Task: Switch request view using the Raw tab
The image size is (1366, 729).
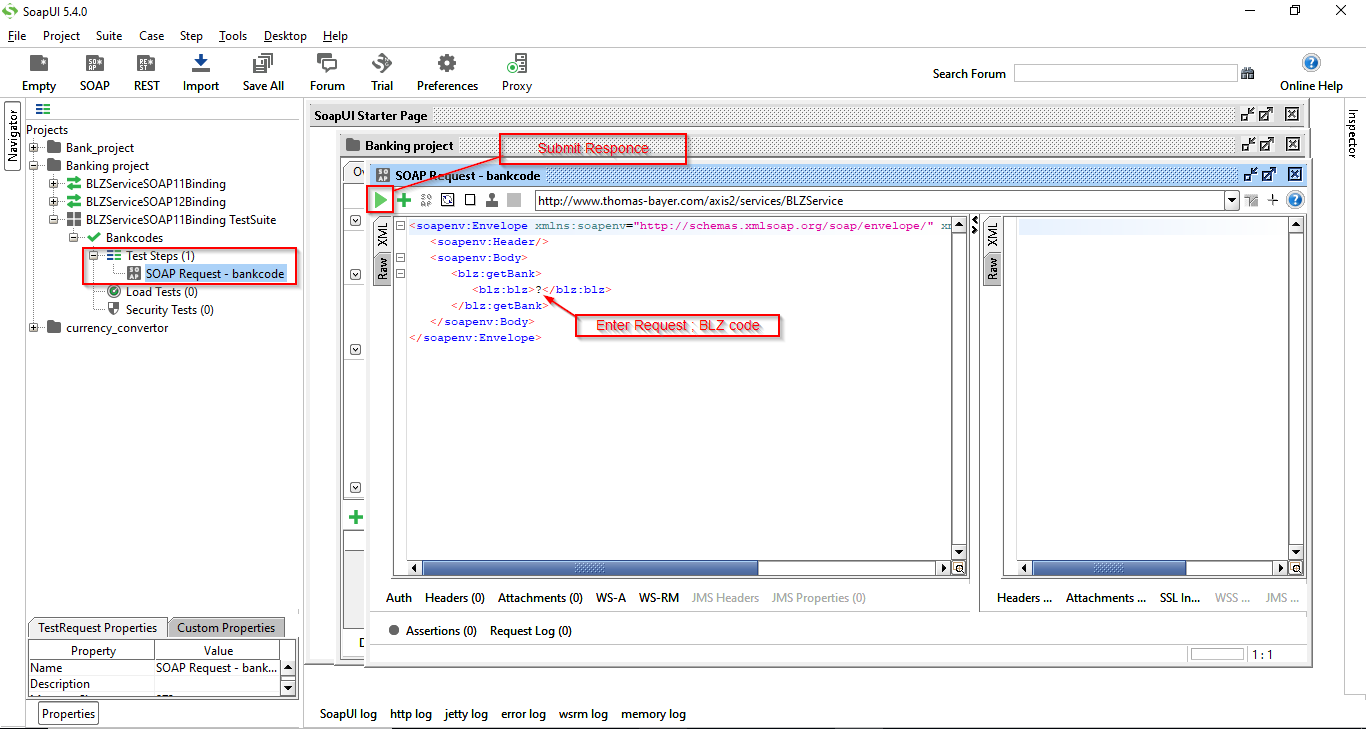Action: [x=382, y=268]
